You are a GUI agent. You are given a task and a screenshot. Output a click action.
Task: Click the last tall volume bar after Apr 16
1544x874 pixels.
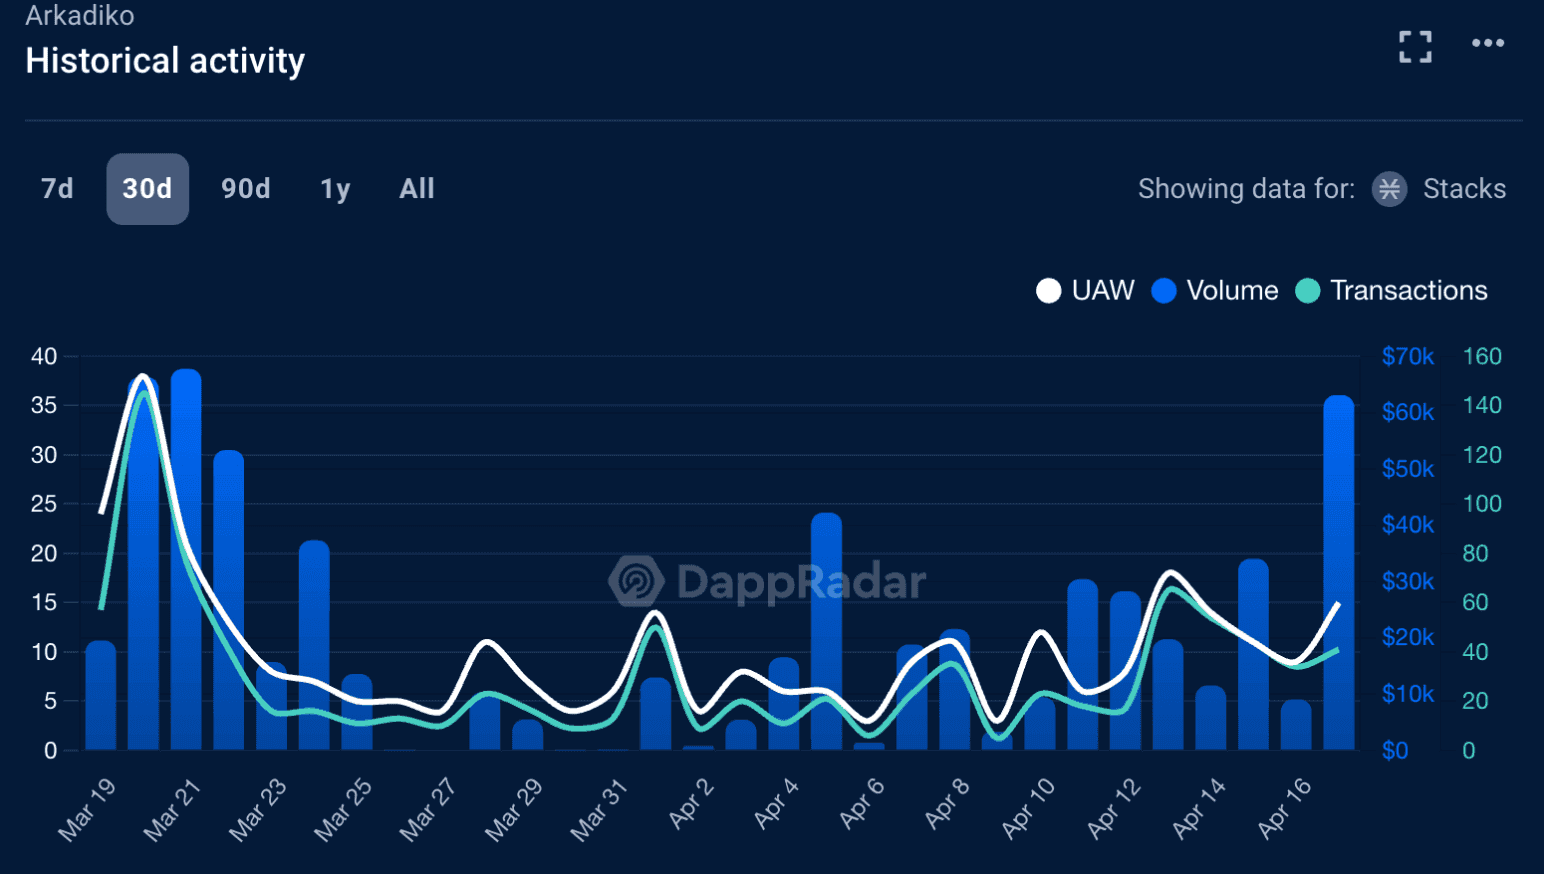[1339, 572]
